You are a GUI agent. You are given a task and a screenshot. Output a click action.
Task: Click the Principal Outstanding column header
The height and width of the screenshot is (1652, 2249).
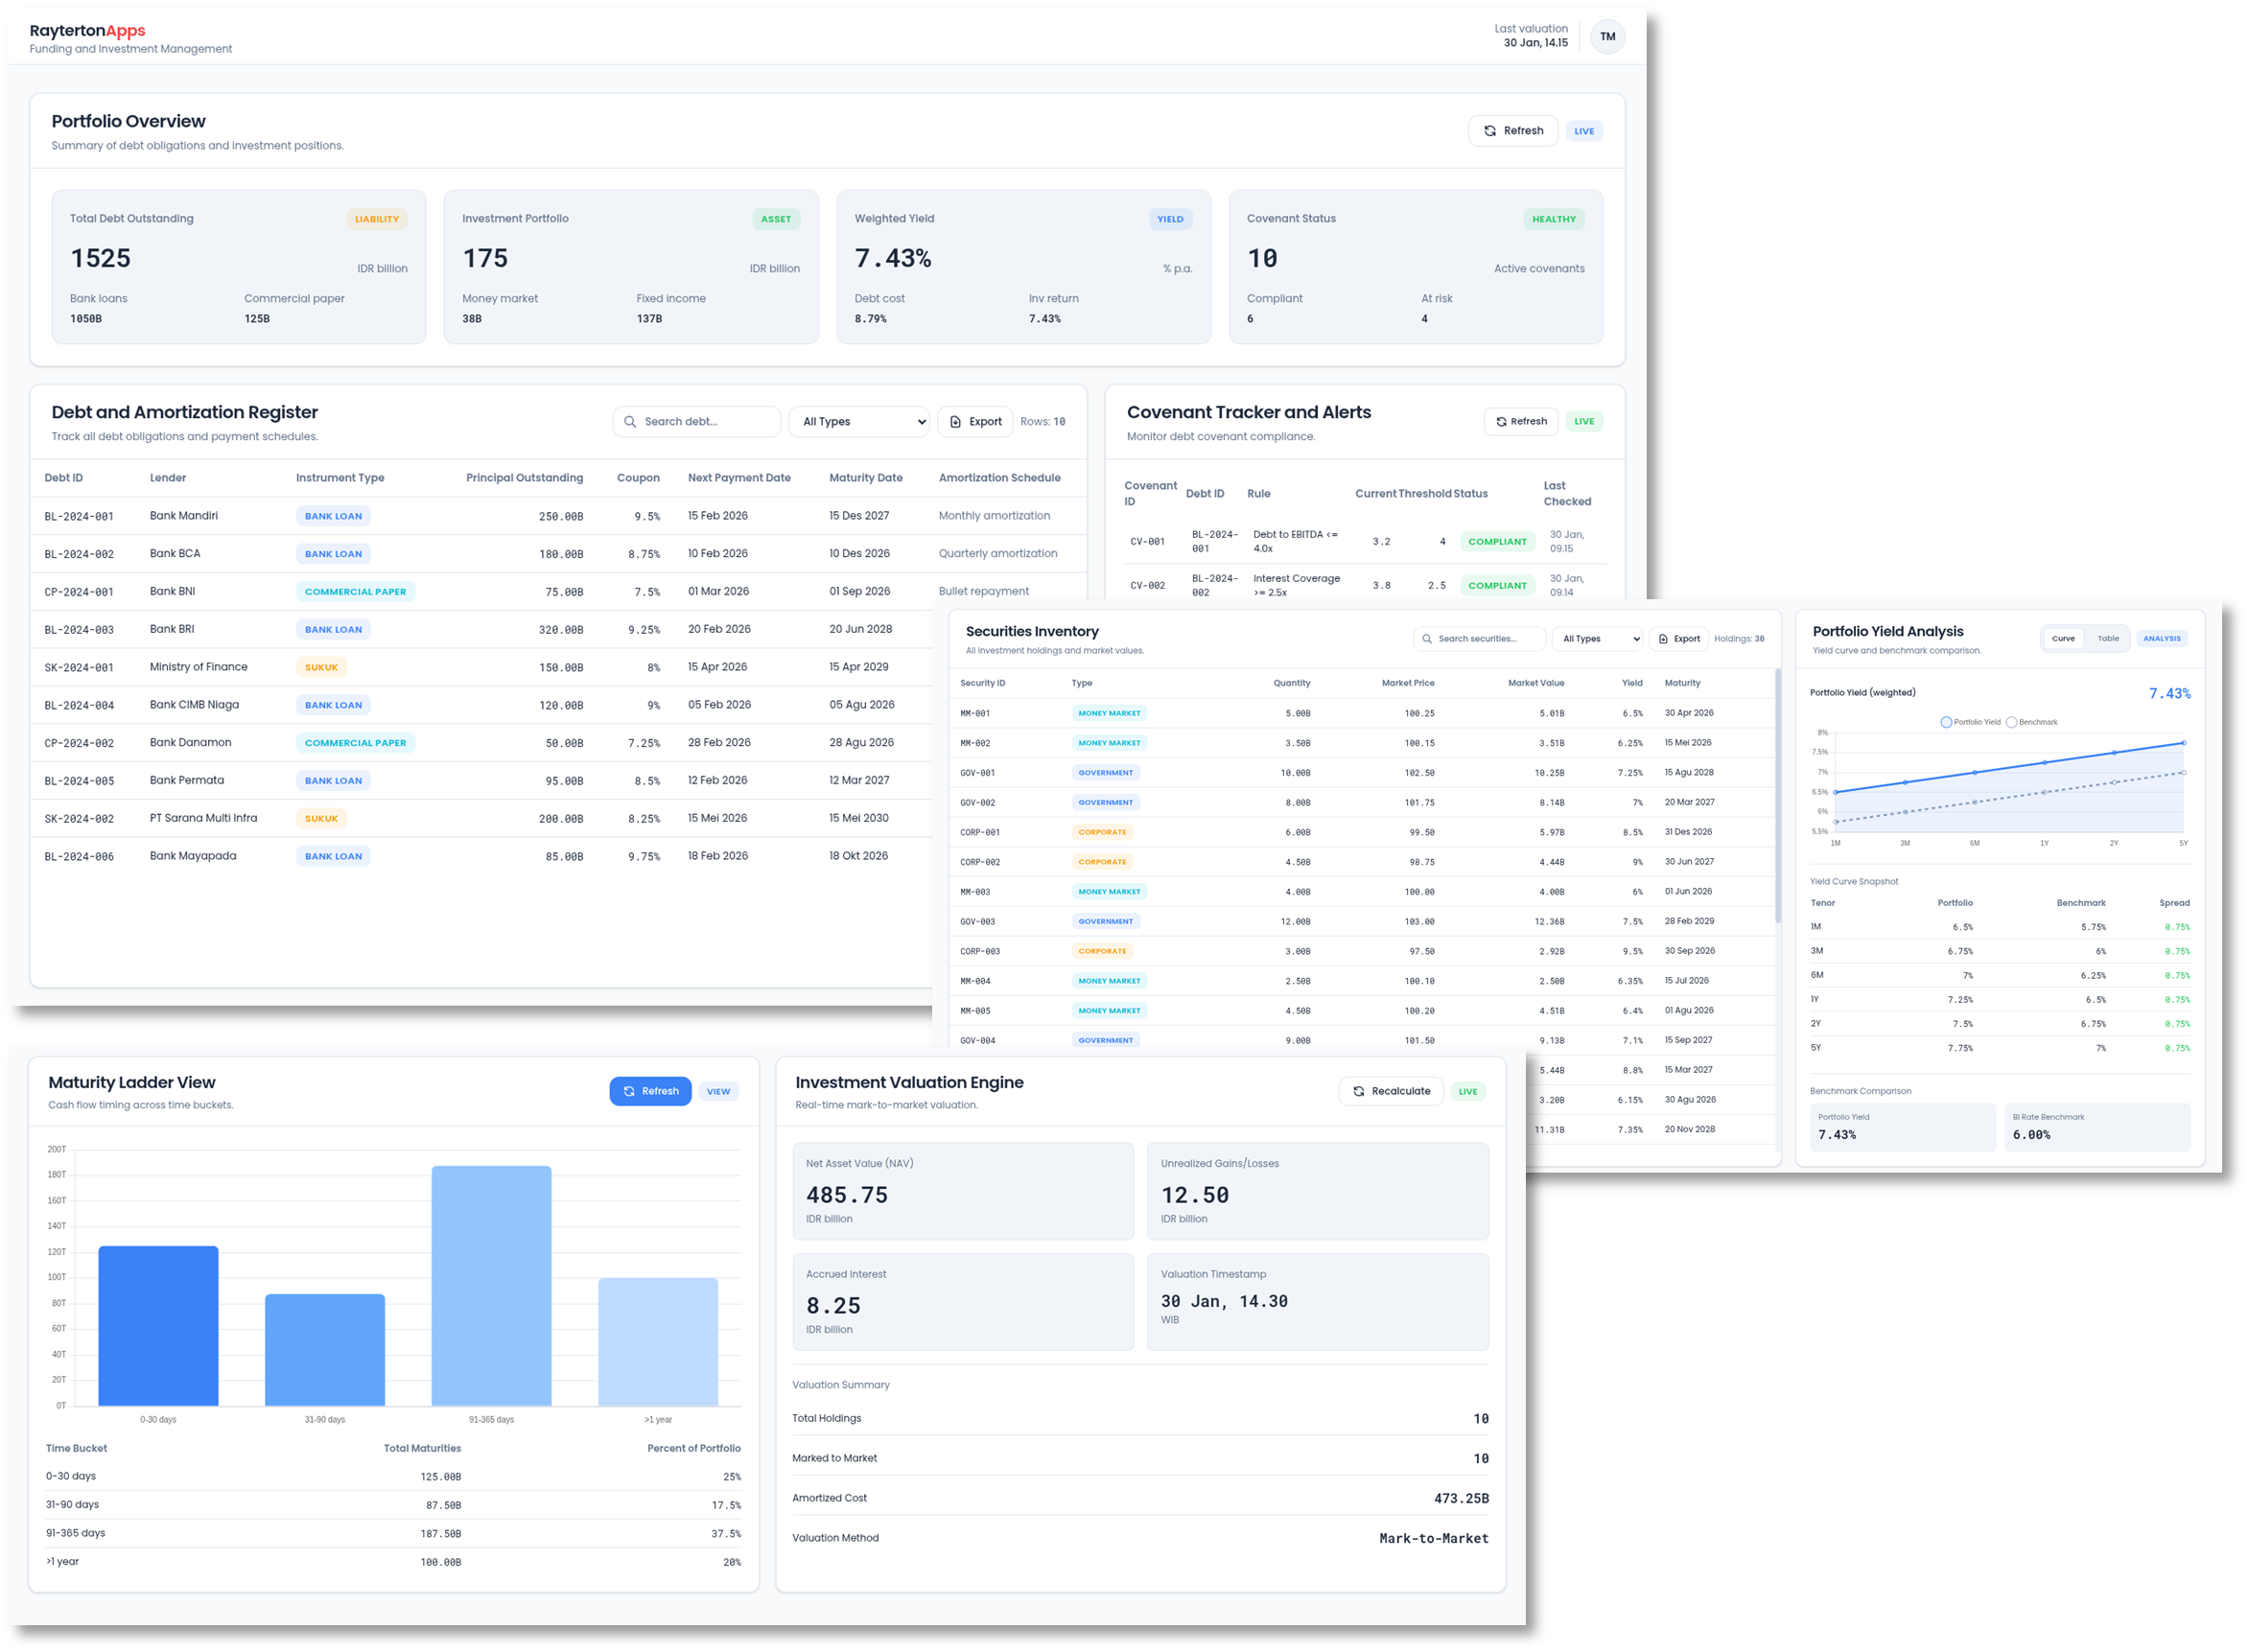523,478
